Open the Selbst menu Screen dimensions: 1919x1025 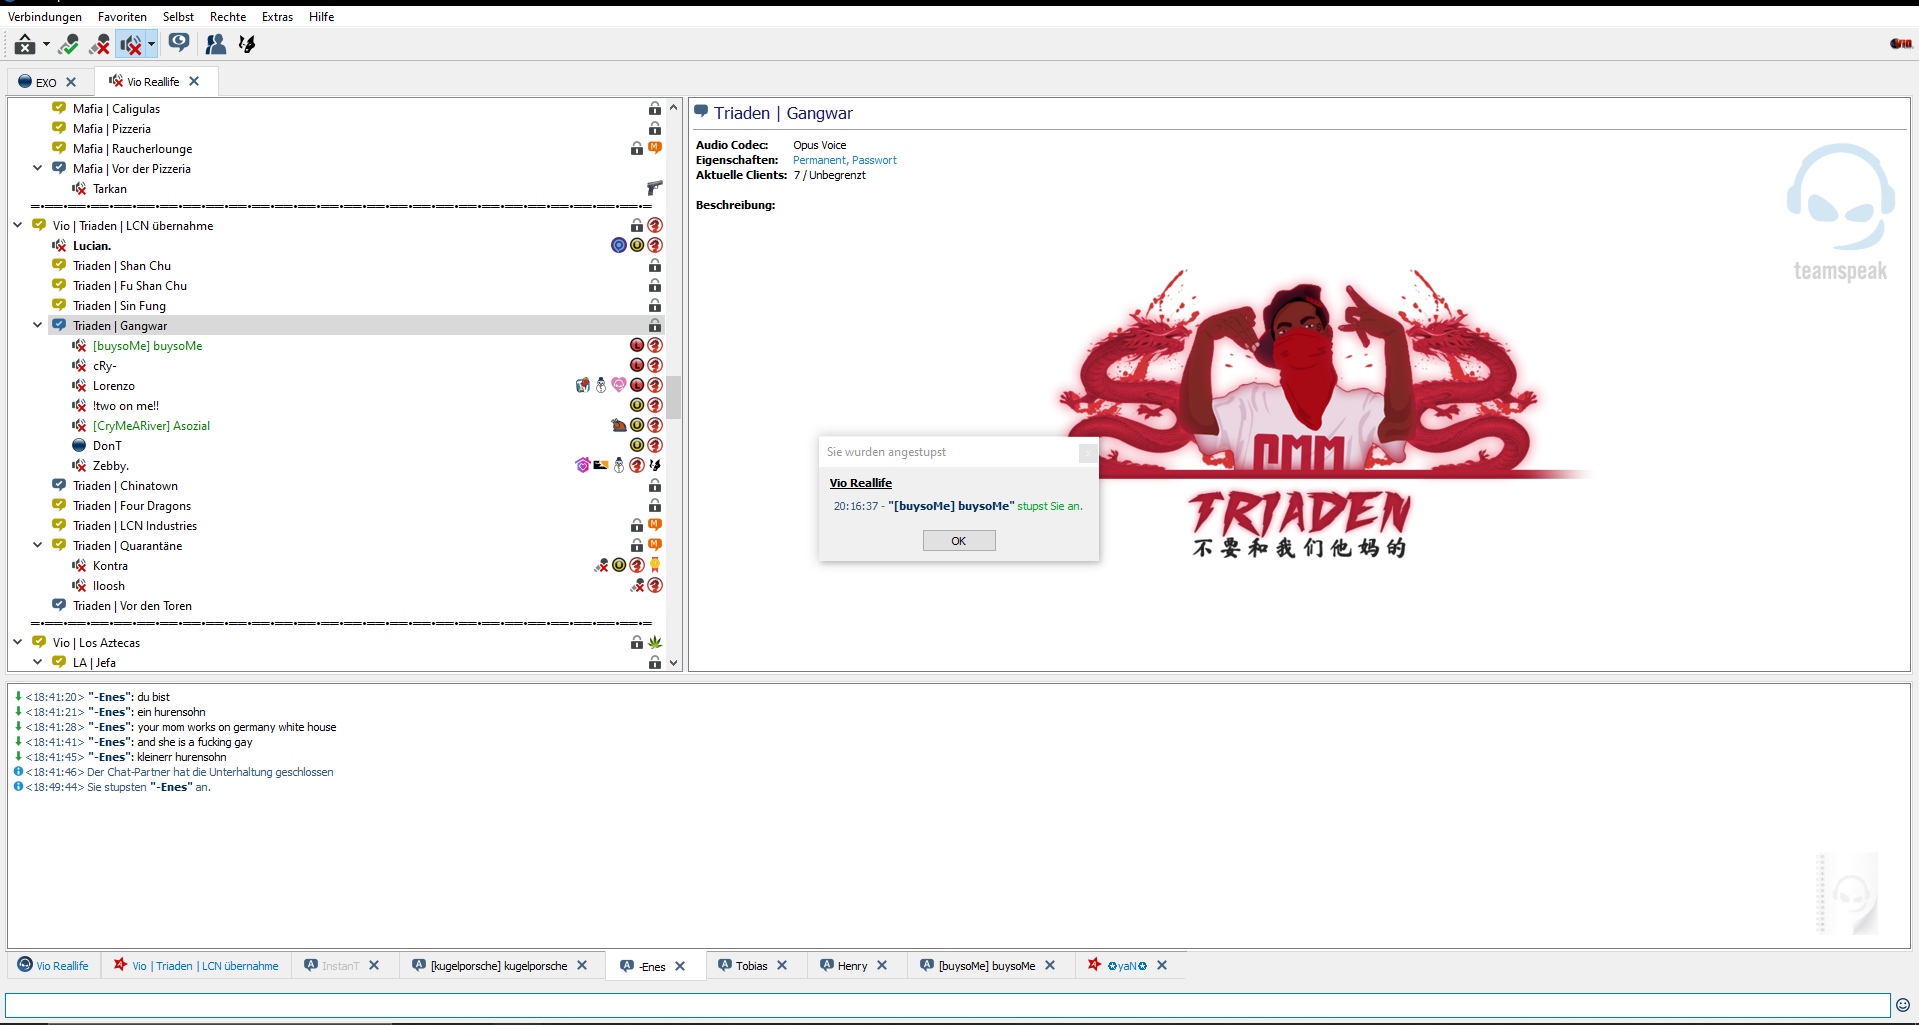[x=178, y=17]
